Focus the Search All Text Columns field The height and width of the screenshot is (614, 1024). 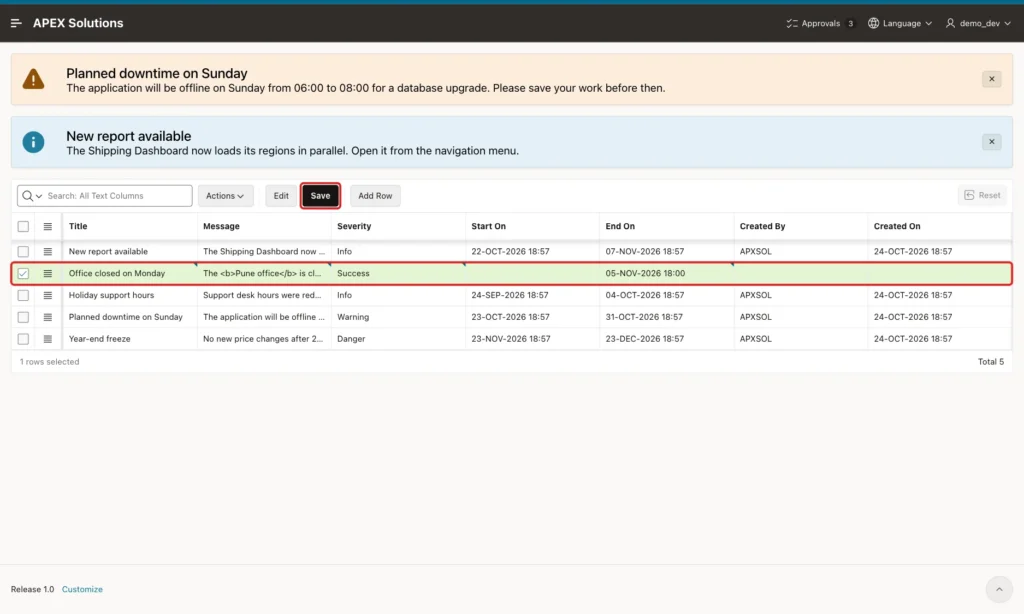118,195
